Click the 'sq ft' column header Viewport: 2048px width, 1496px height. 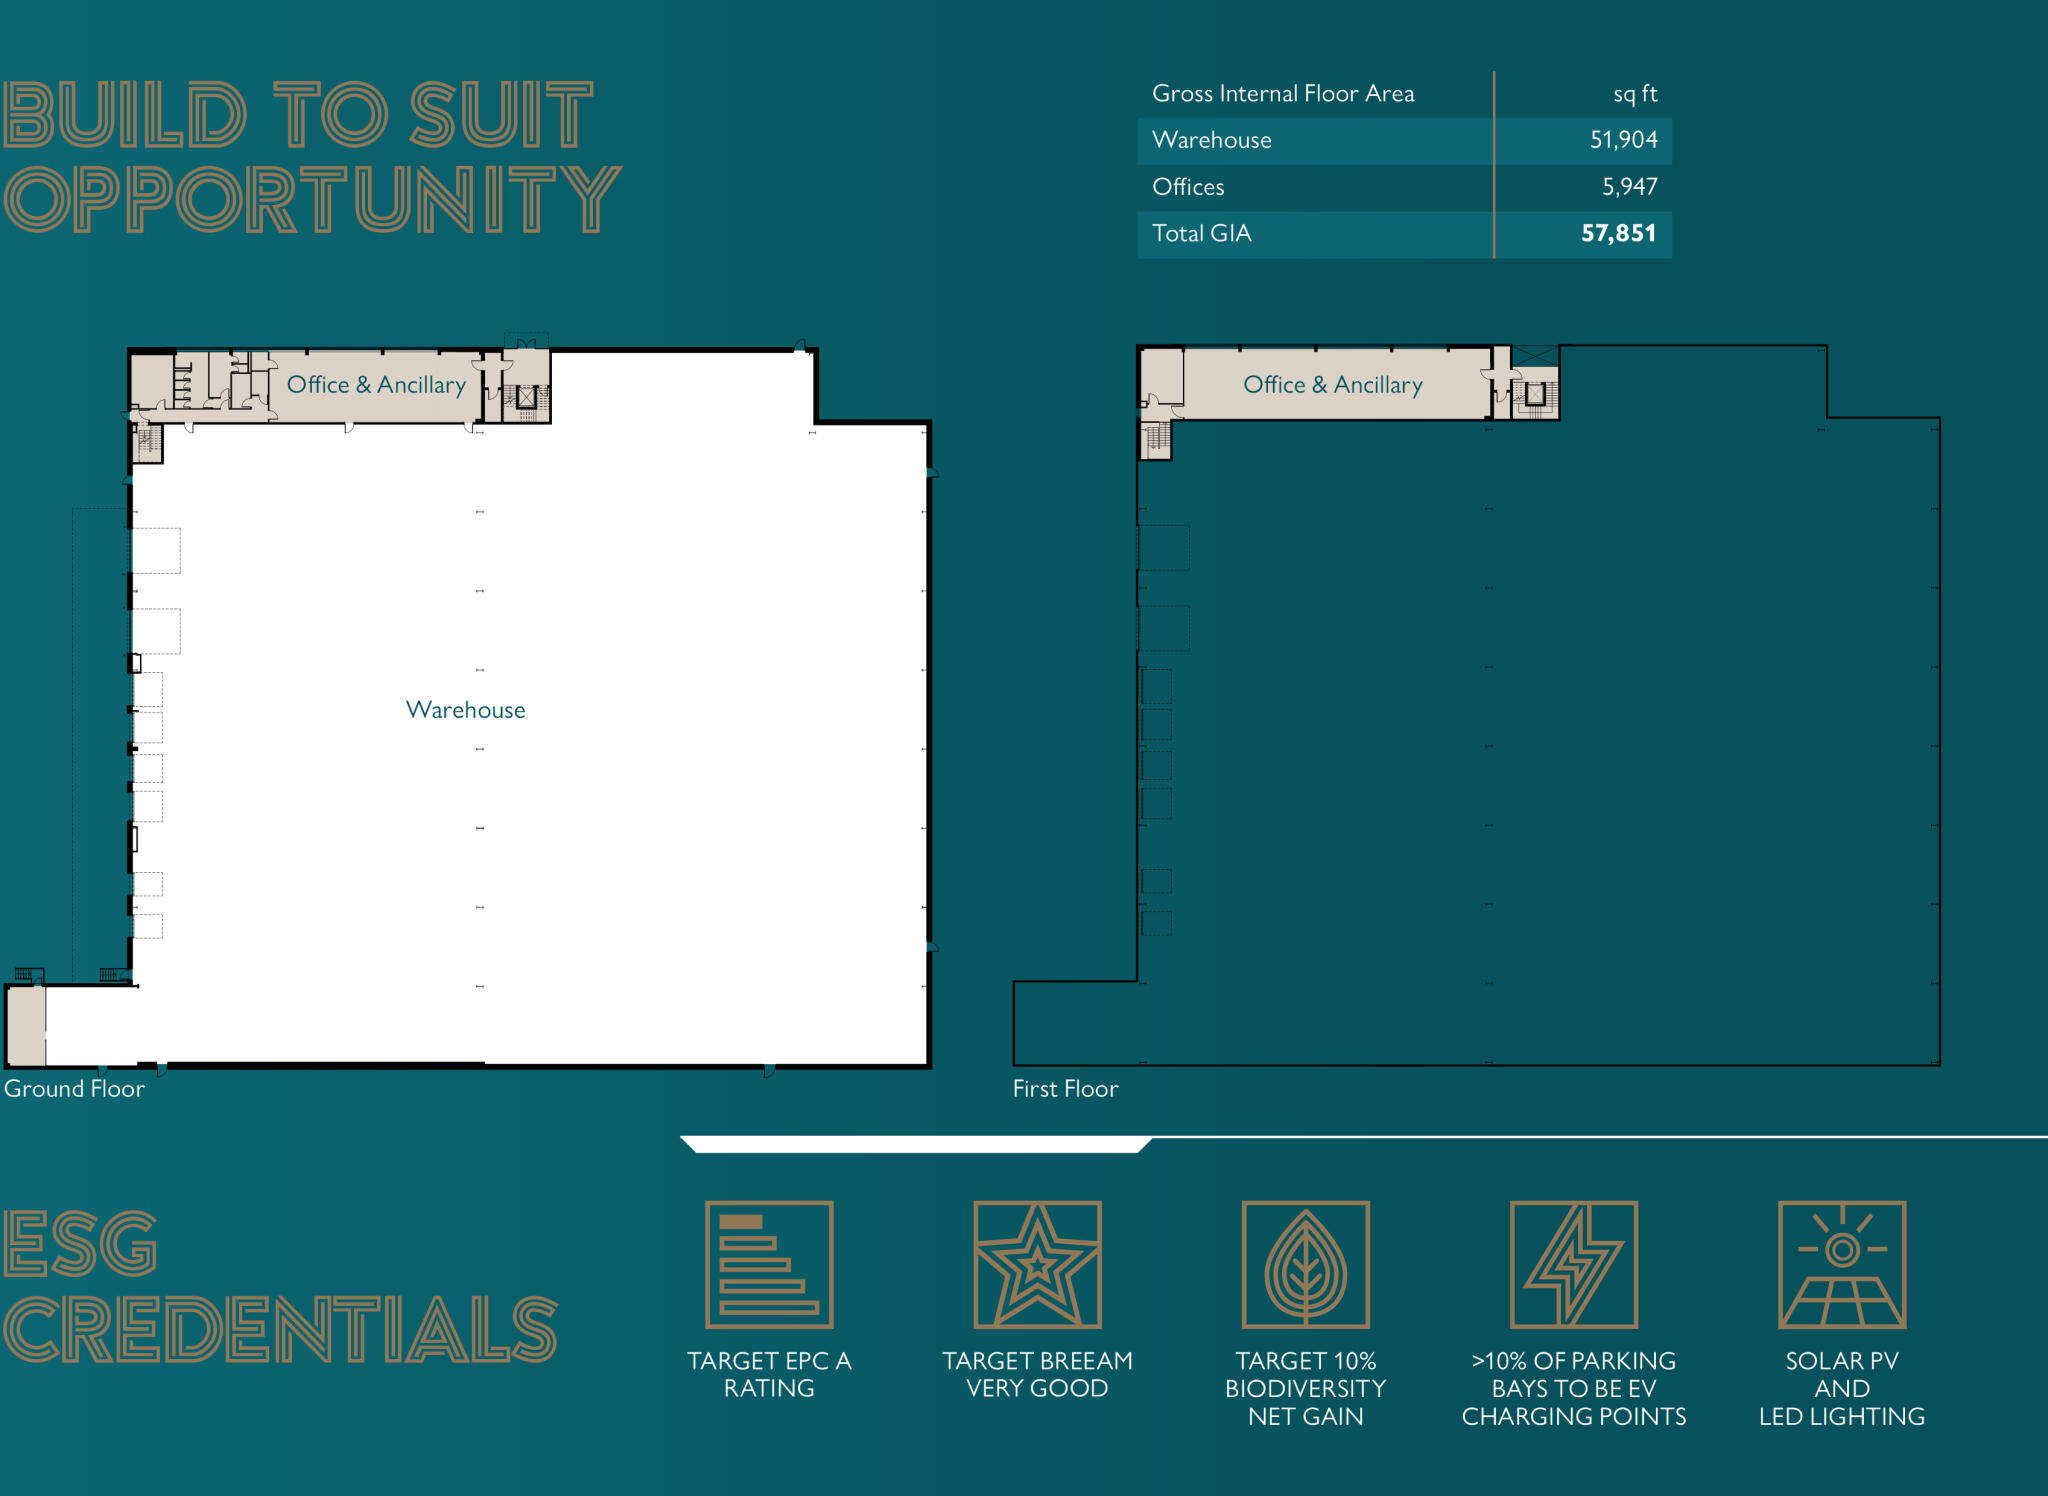click(1635, 94)
